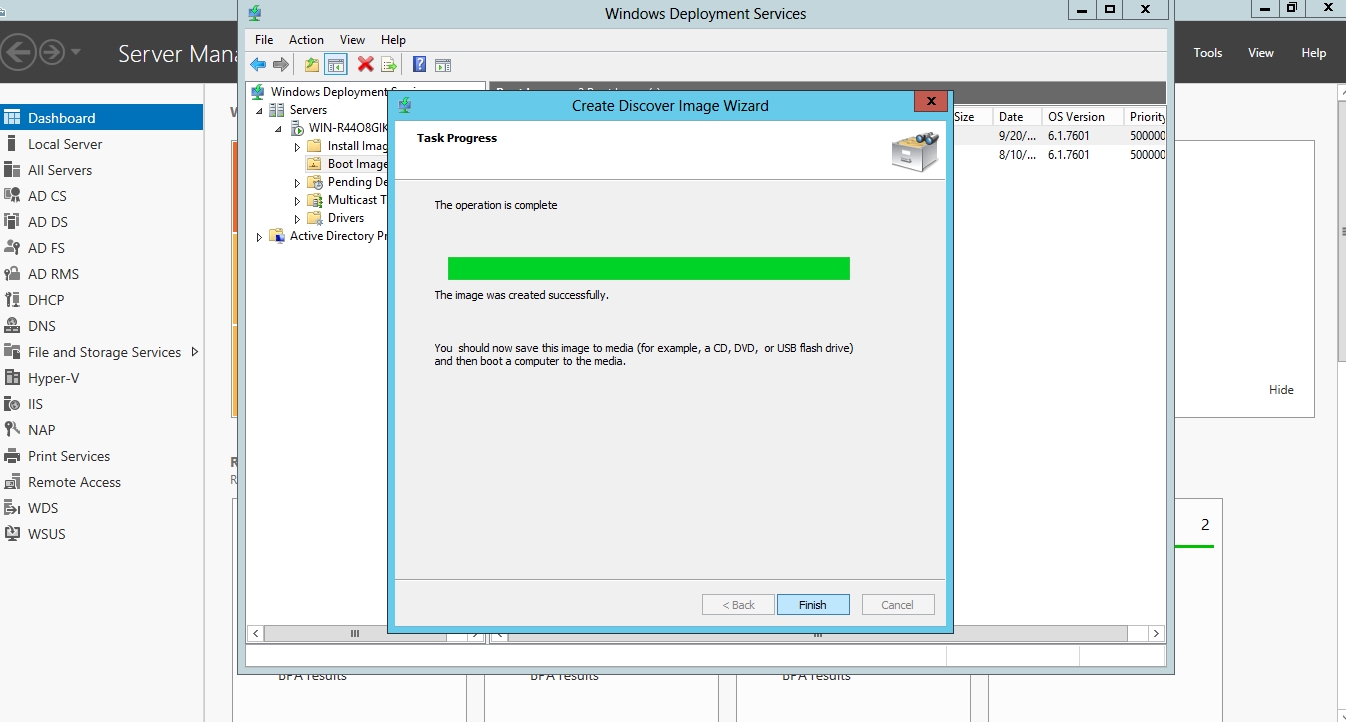
Task: Open the Action menu in WDS
Action: click(306, 40)
